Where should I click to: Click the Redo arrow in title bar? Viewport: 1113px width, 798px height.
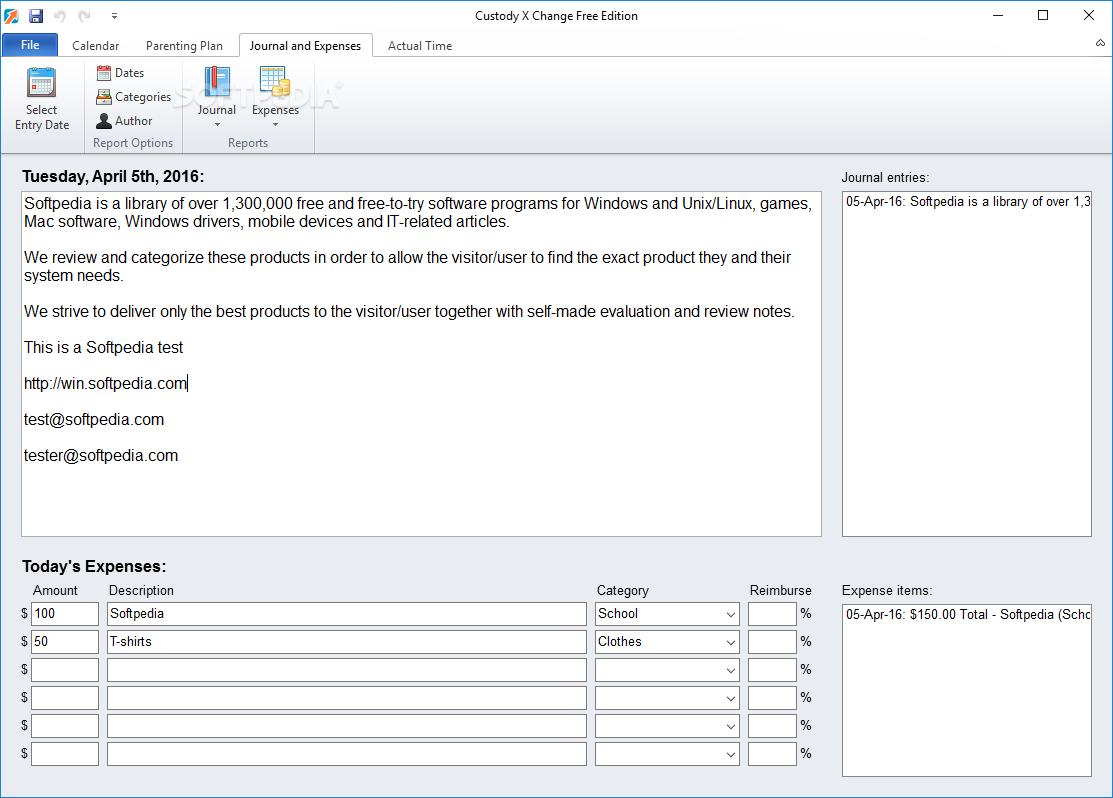84,16
